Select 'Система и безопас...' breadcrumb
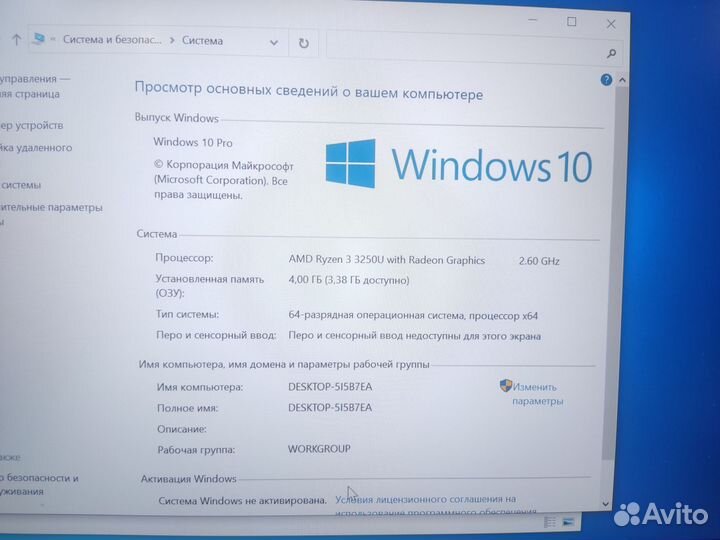 pos(112,39)
